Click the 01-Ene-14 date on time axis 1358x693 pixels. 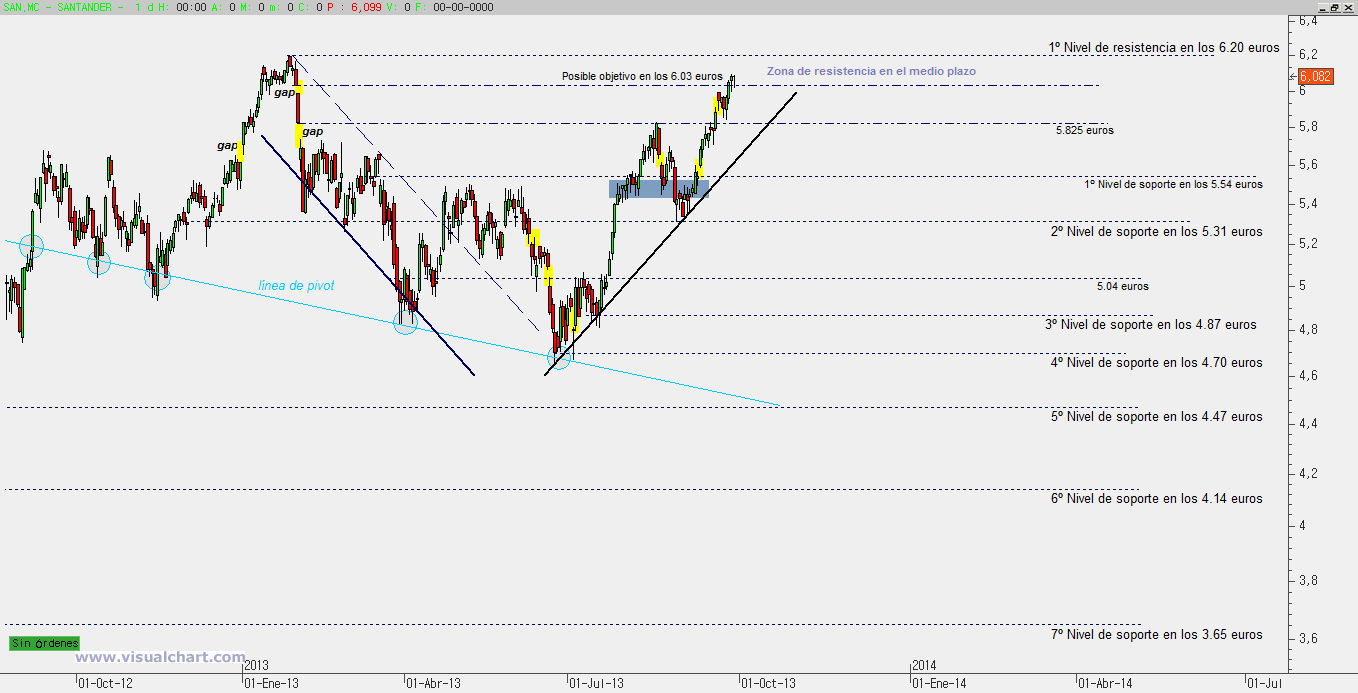(x=940, y=684)
